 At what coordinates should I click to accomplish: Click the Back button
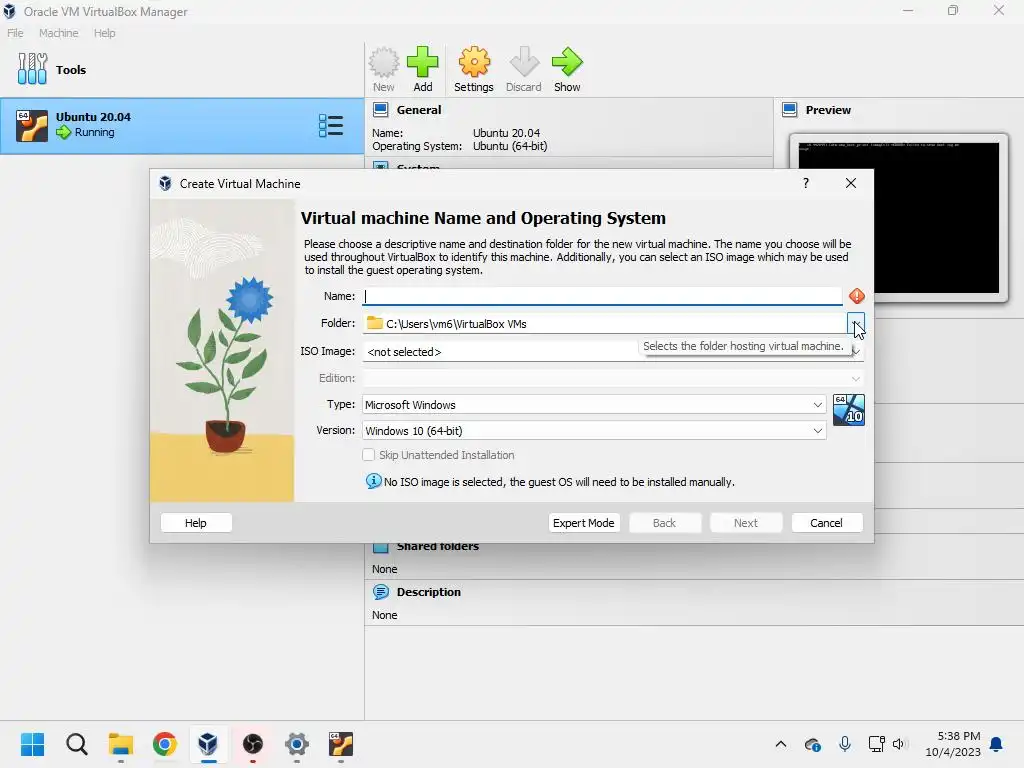[665, 522]
